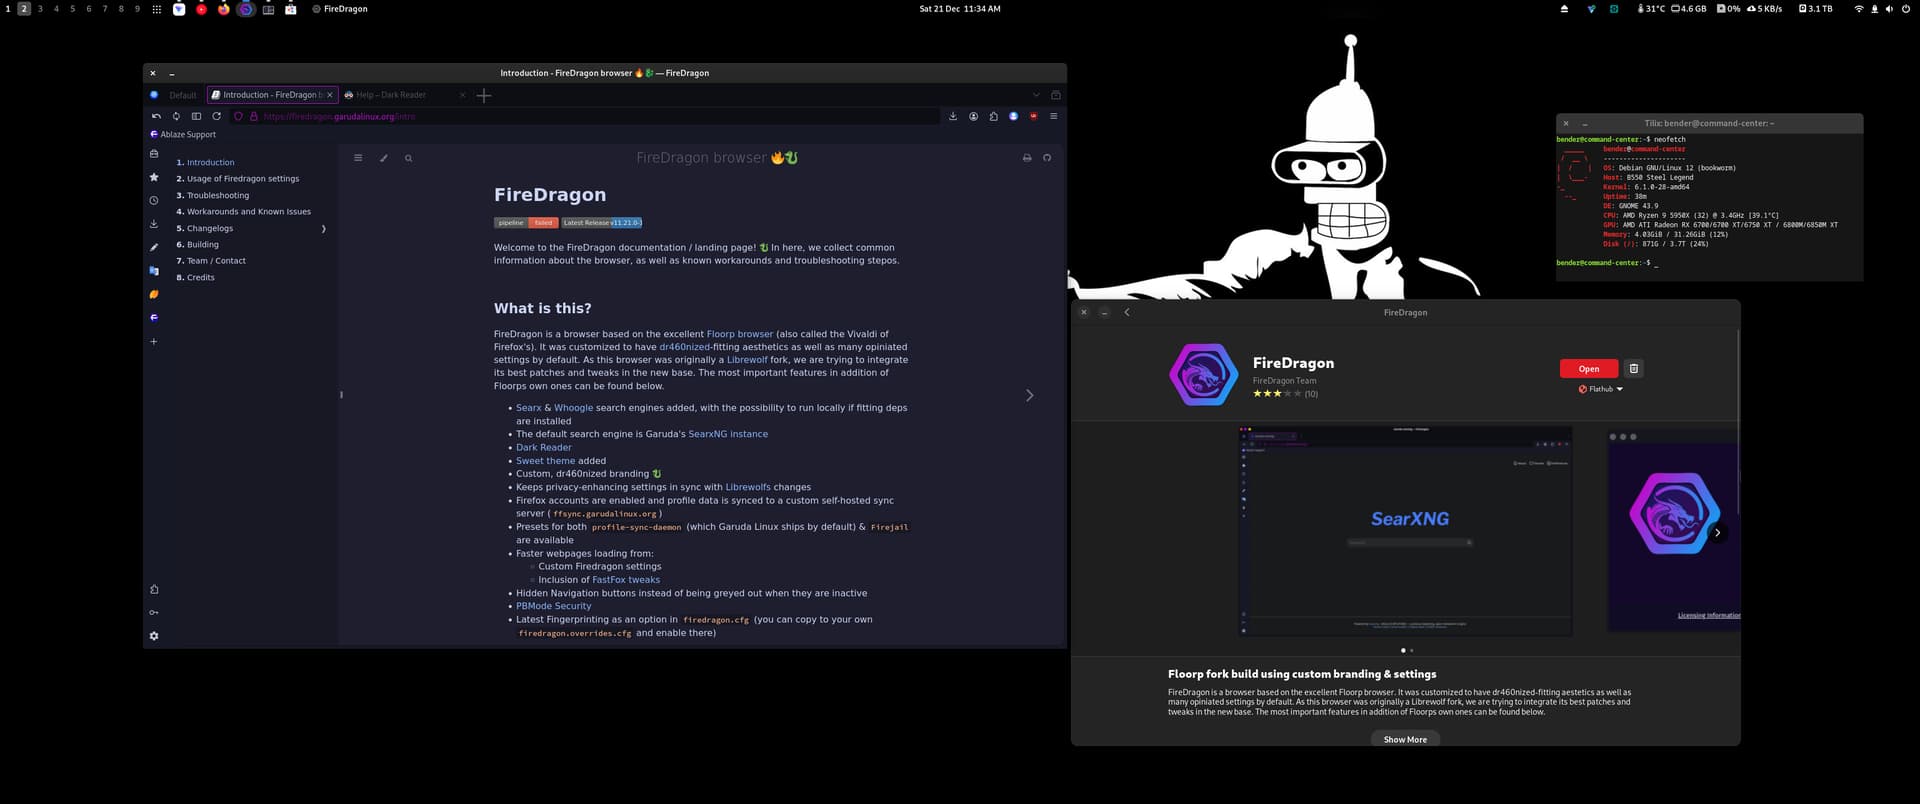This screenshot has height=804, width=1920.
Task: Open sidebar passwords key icon
Action: (x=154, y=613)
